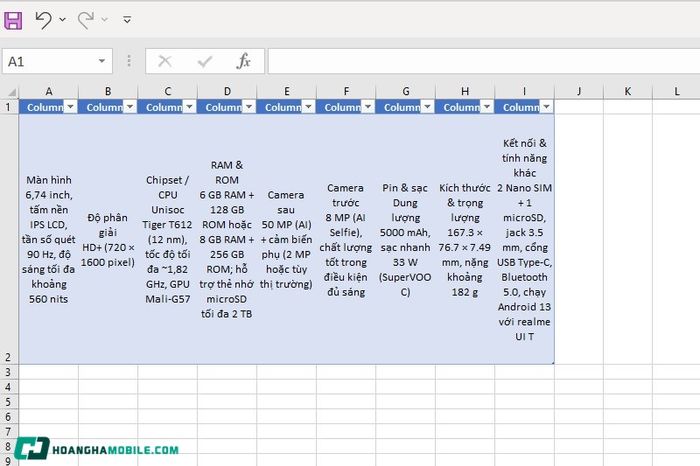Open the Redo history dropdown arrow
Viewport: 700px width, 466px height.
(x=104, y=19)
